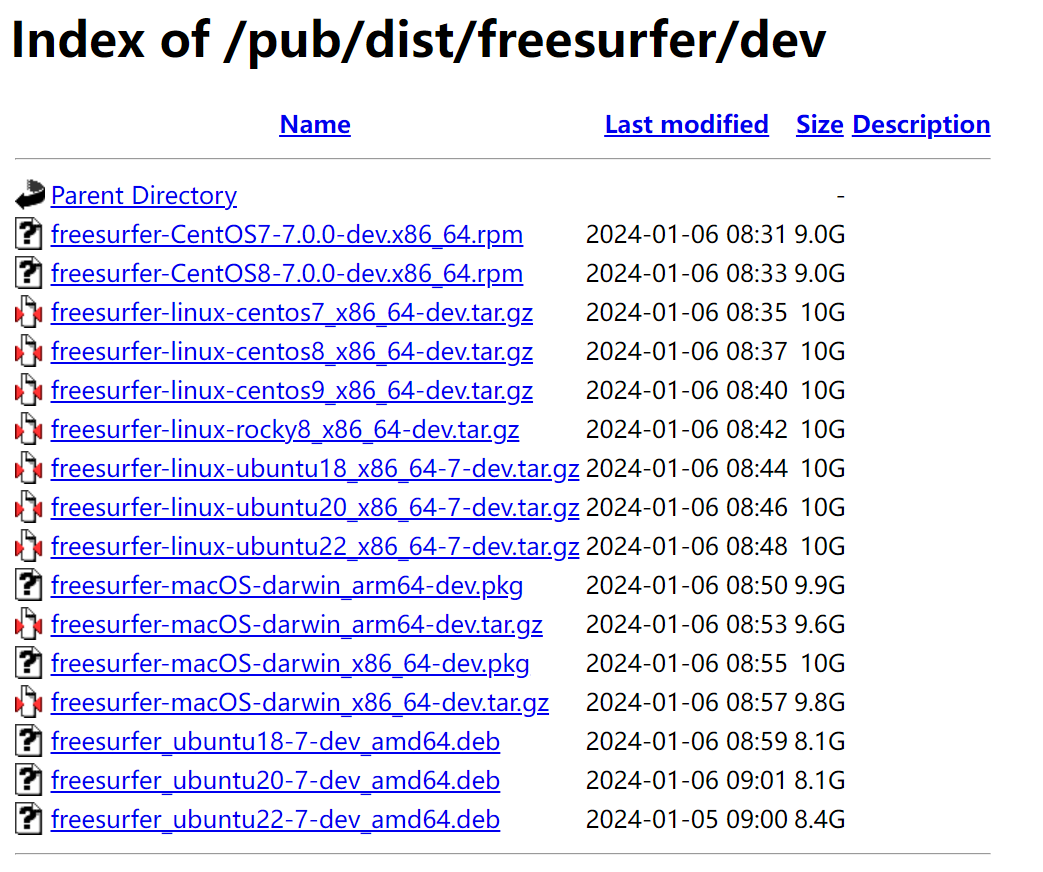Download freesurfer-CentOS8-7.0.0-dev.x86_64.rpm
1043x872 pixels.
(287, 273)
